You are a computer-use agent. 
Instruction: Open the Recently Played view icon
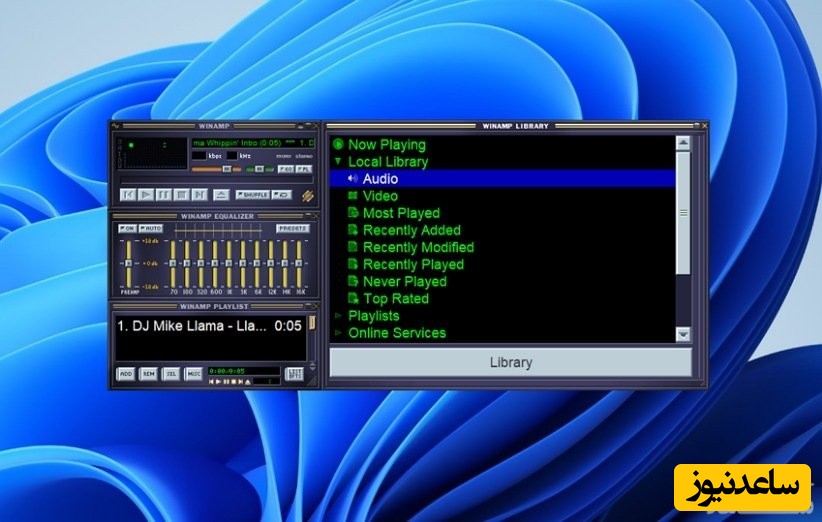pos(353,264)
